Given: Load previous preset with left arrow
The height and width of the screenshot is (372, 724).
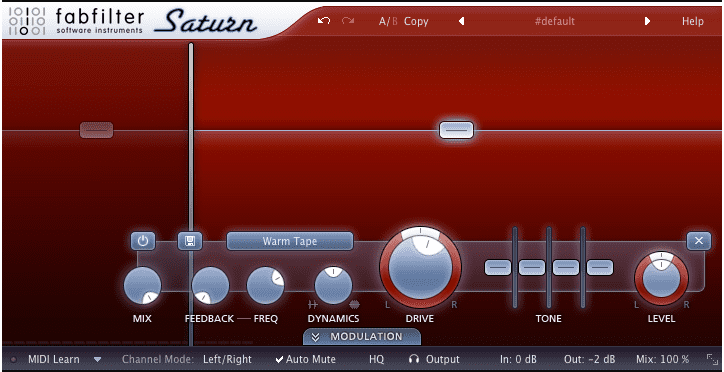Looking at the screenshot, I should pos(461,21).
